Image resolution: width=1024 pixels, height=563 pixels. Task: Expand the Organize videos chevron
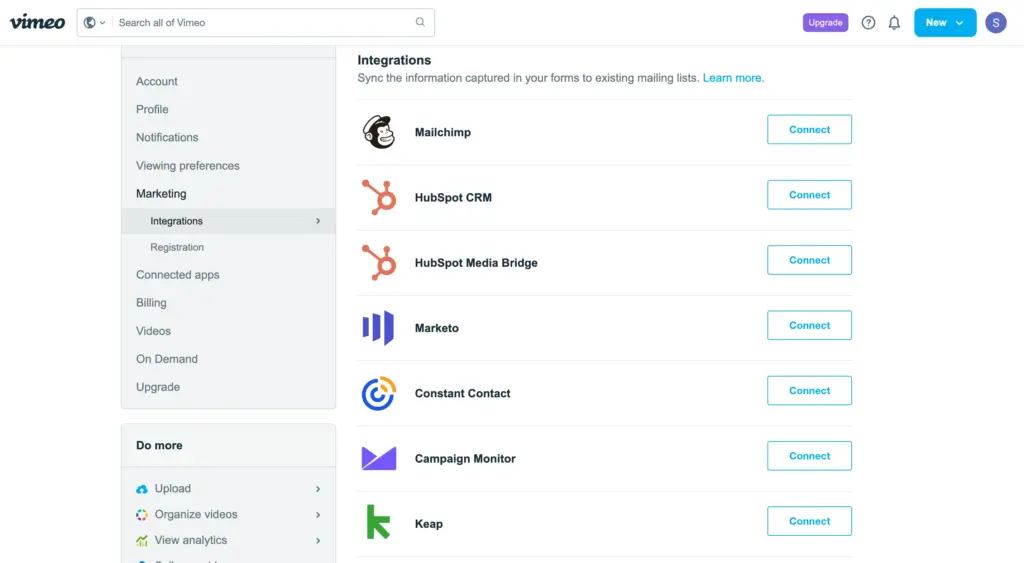pos(318,515)
